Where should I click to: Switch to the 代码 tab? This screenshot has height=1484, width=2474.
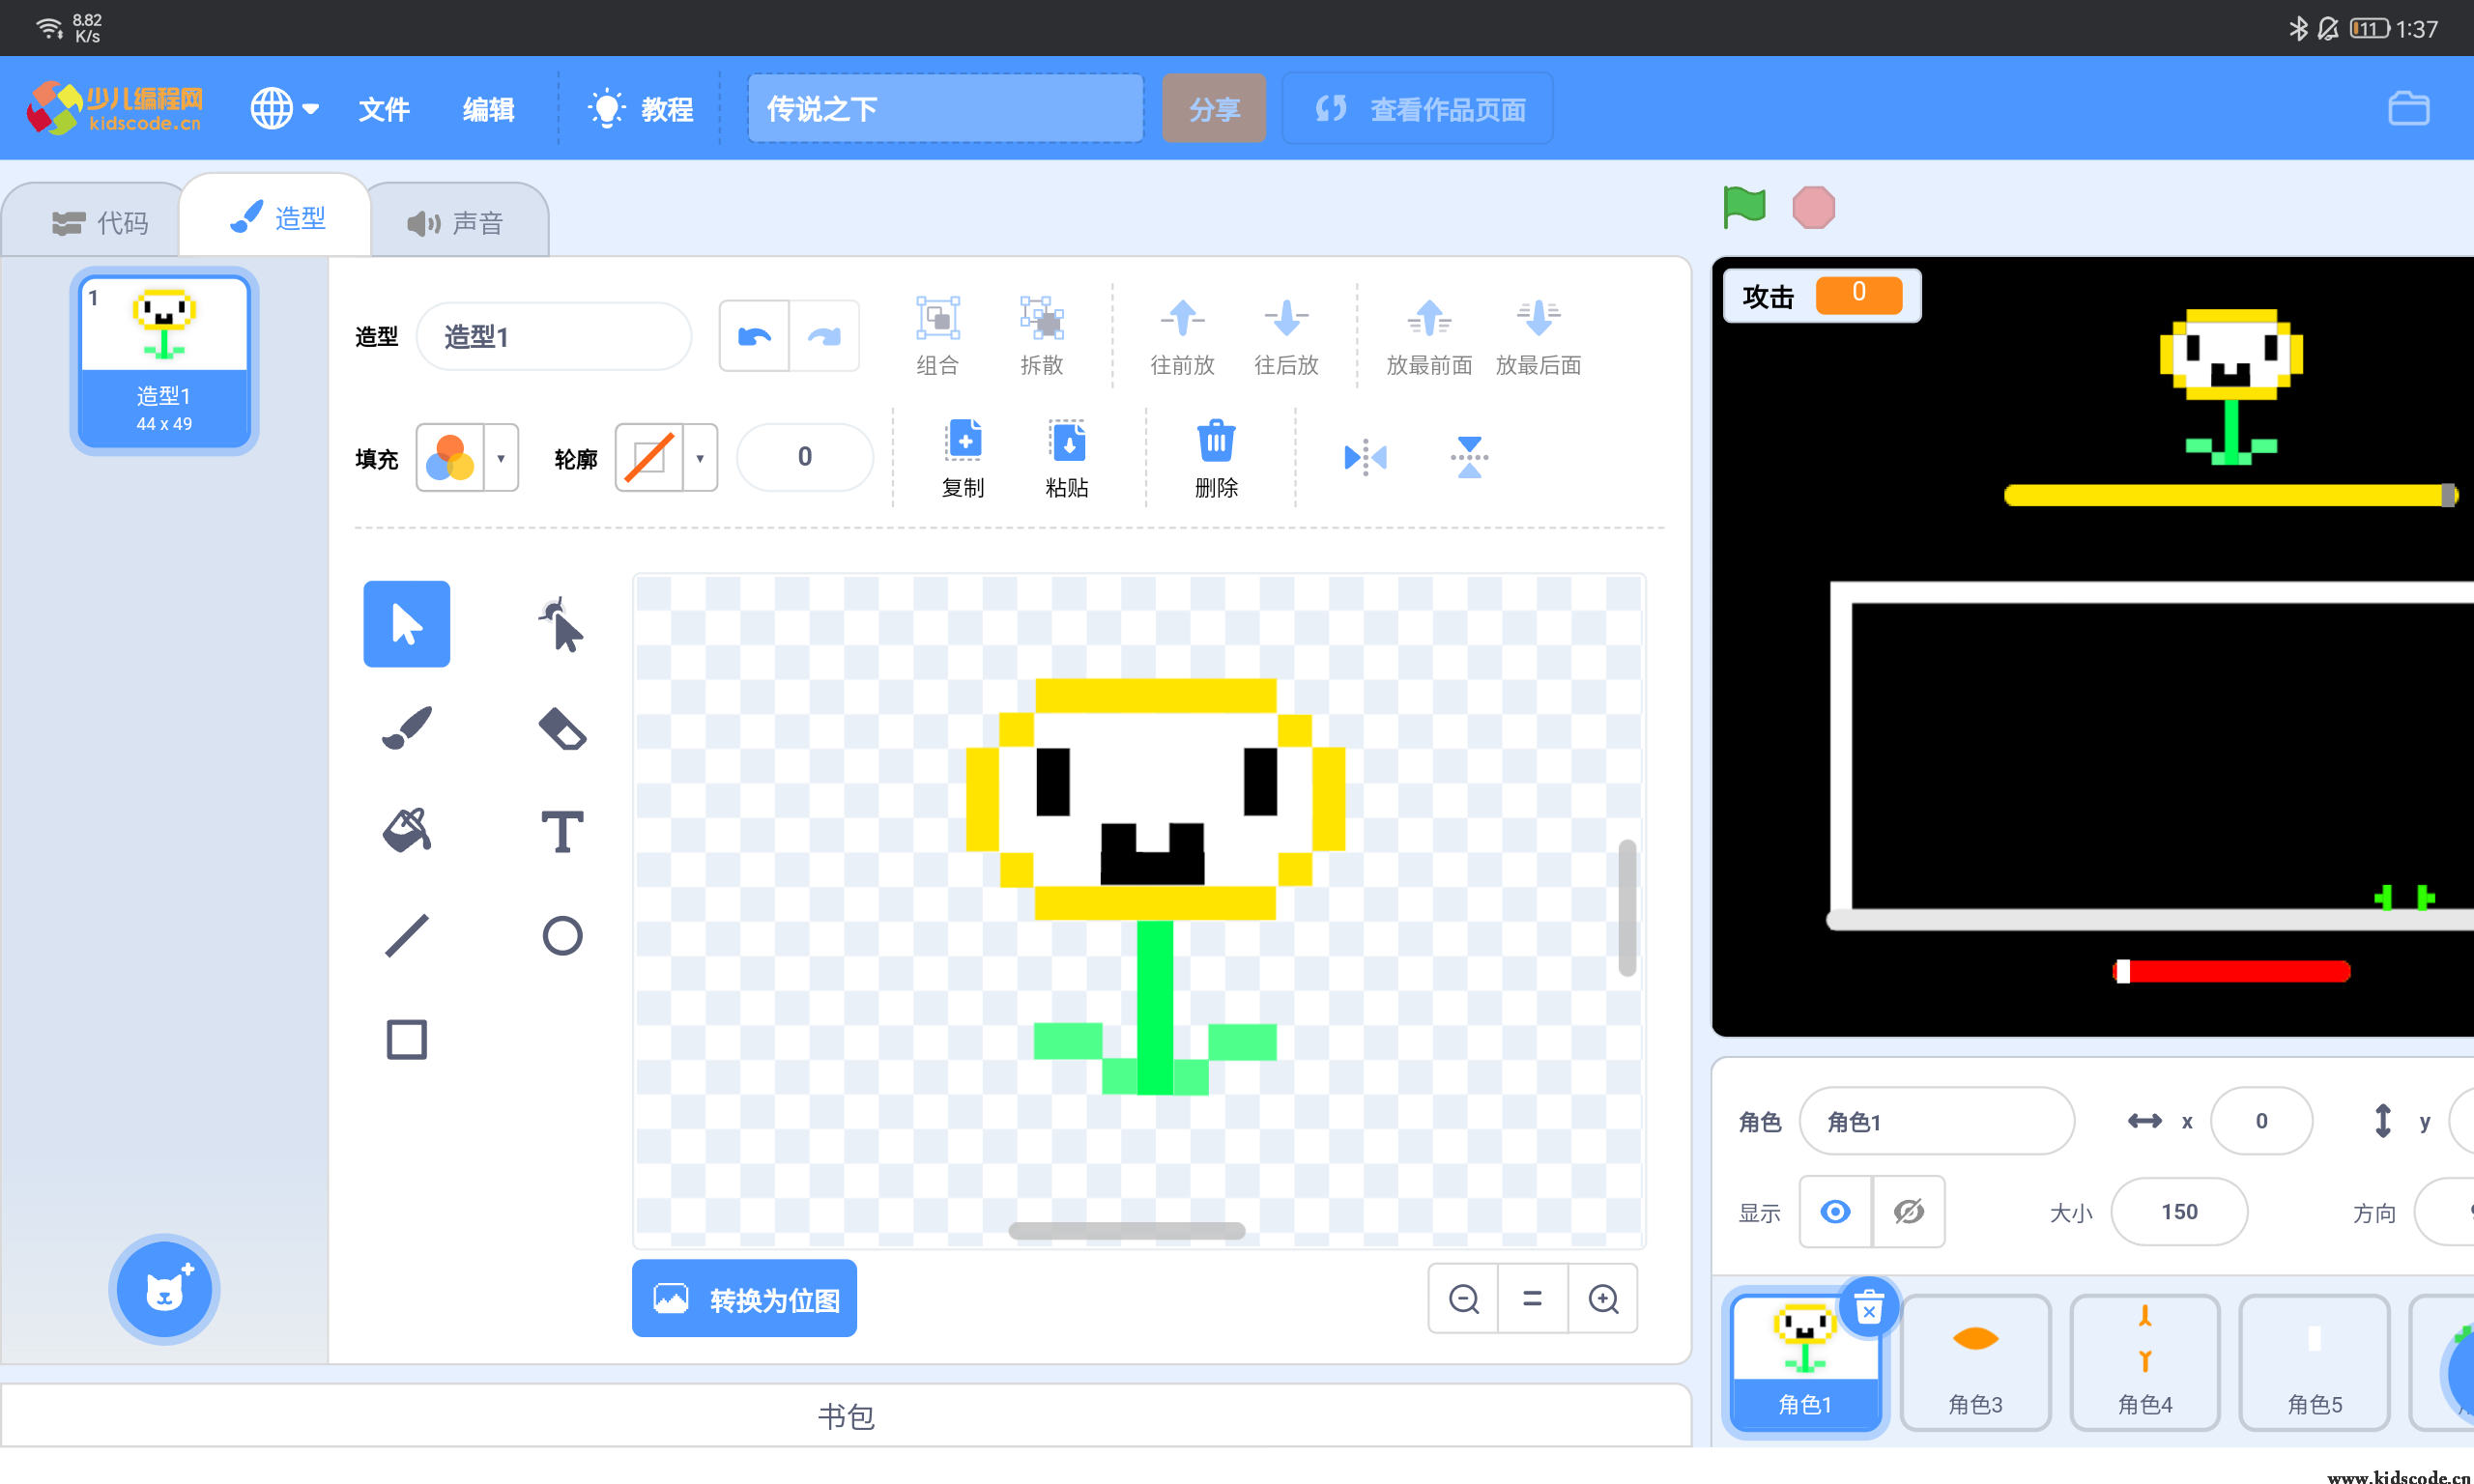(x=100, y=222)
